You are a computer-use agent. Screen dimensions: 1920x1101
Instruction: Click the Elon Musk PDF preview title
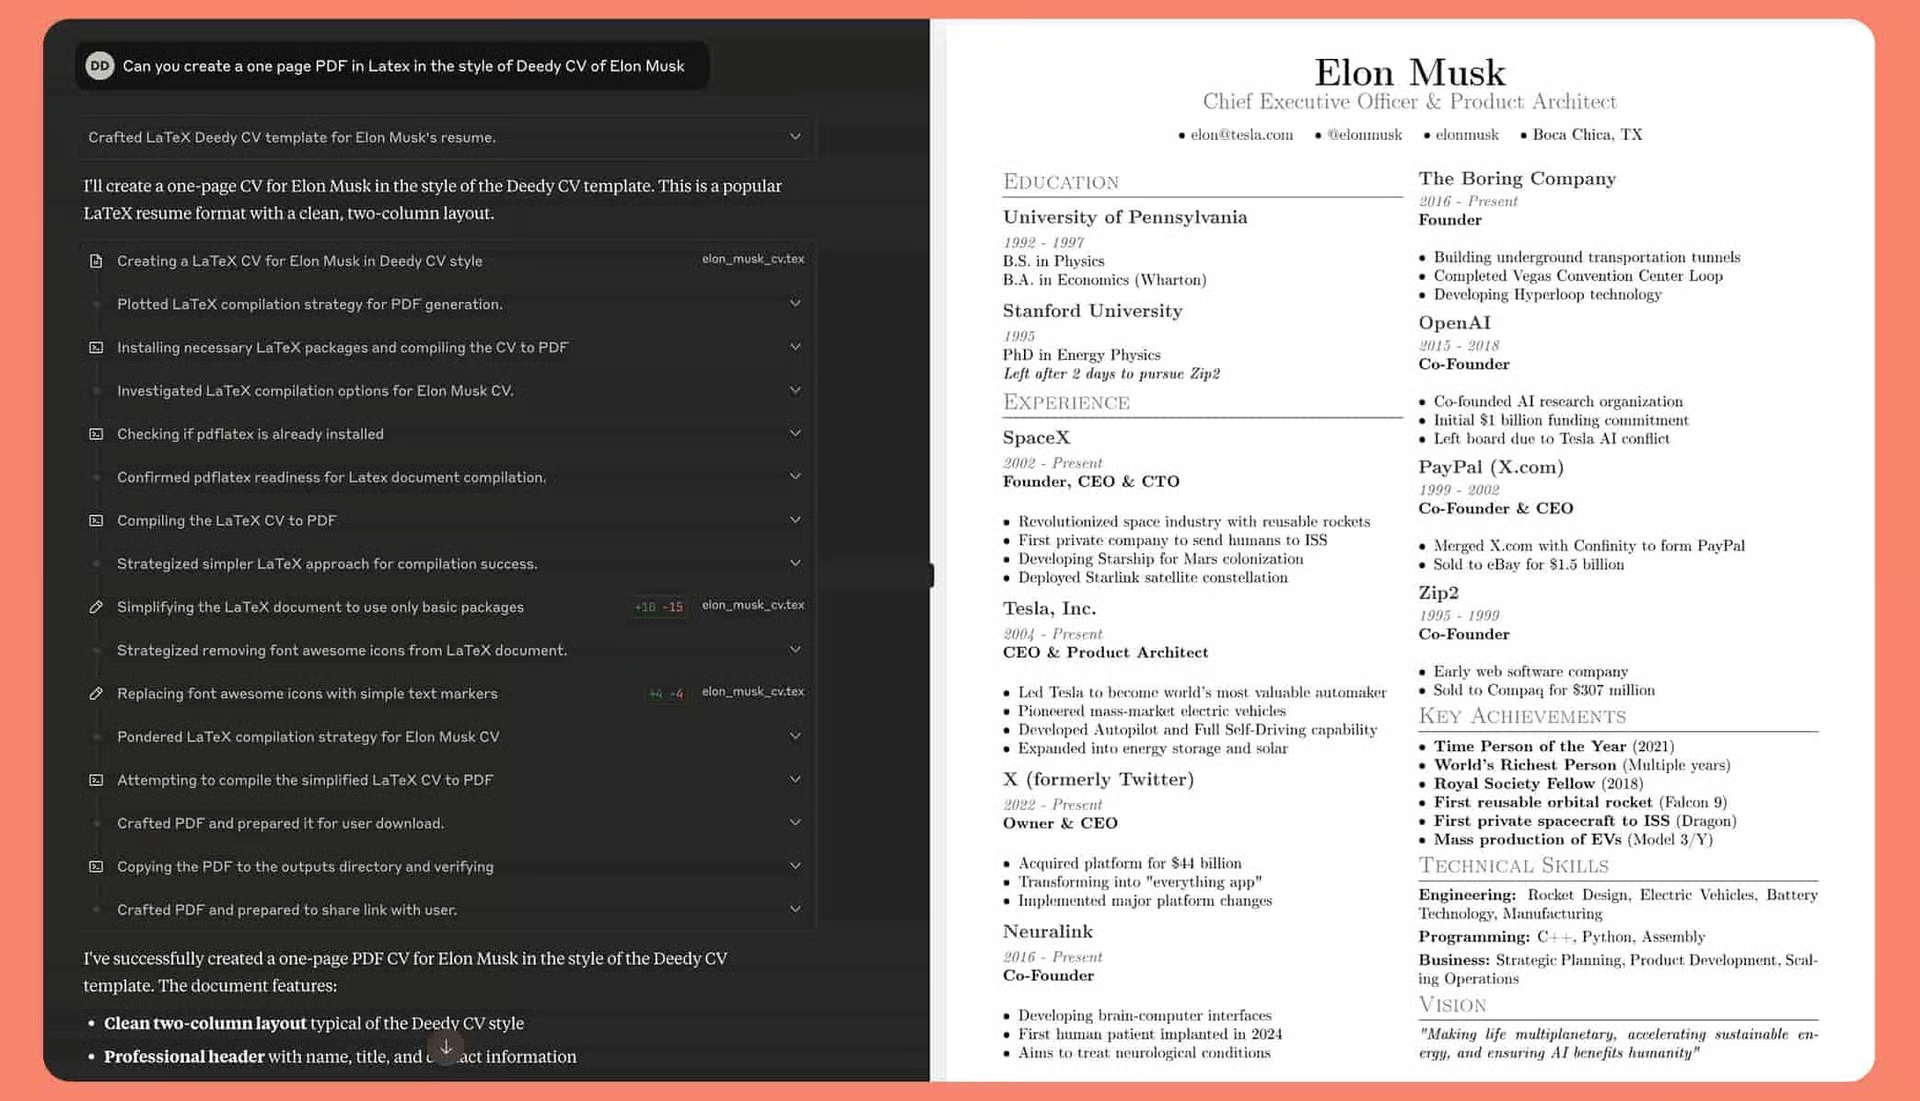1408,72
